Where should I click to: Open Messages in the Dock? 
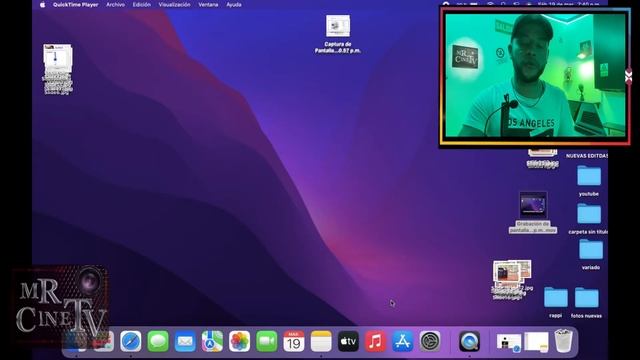click(158, 341)
